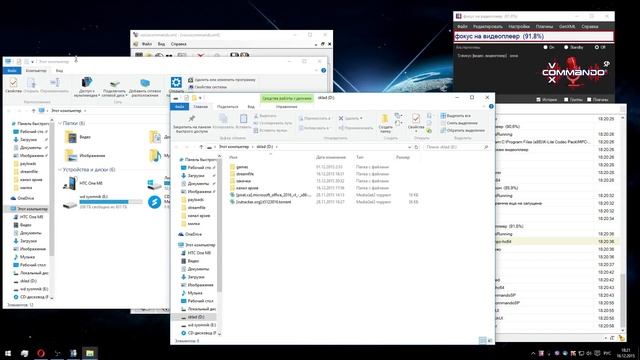640x360 pixels.
Task: Click the Invert selection button in sklad ribbon
Action: [462, 131]
